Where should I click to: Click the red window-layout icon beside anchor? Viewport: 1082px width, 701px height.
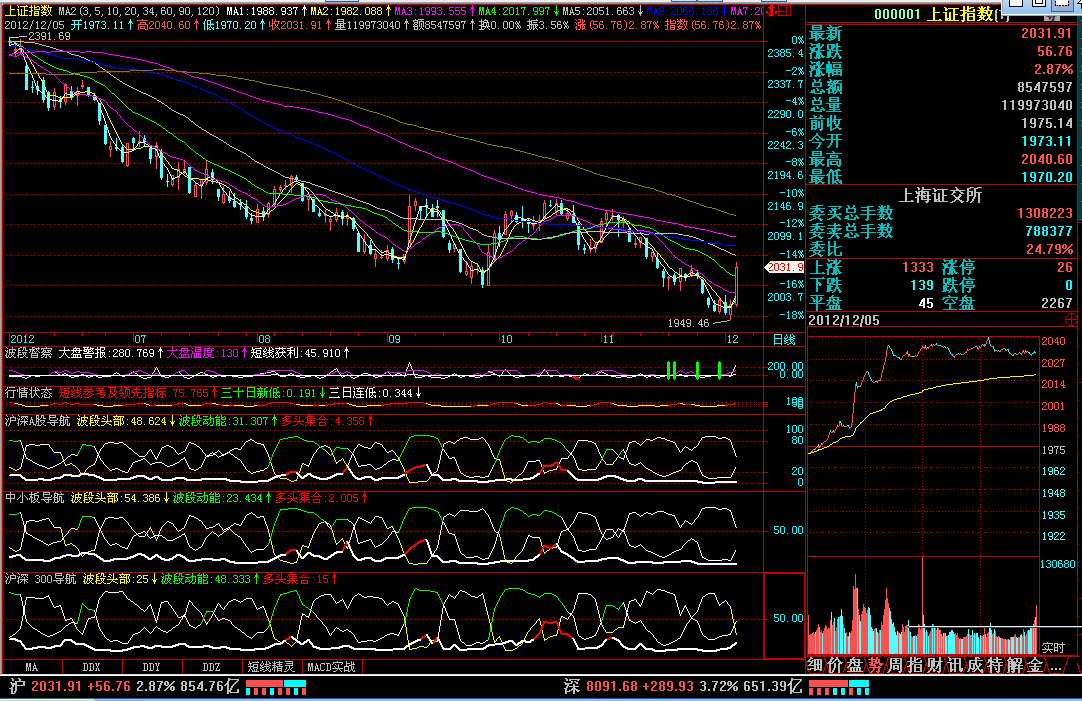(x=785, y=11)
